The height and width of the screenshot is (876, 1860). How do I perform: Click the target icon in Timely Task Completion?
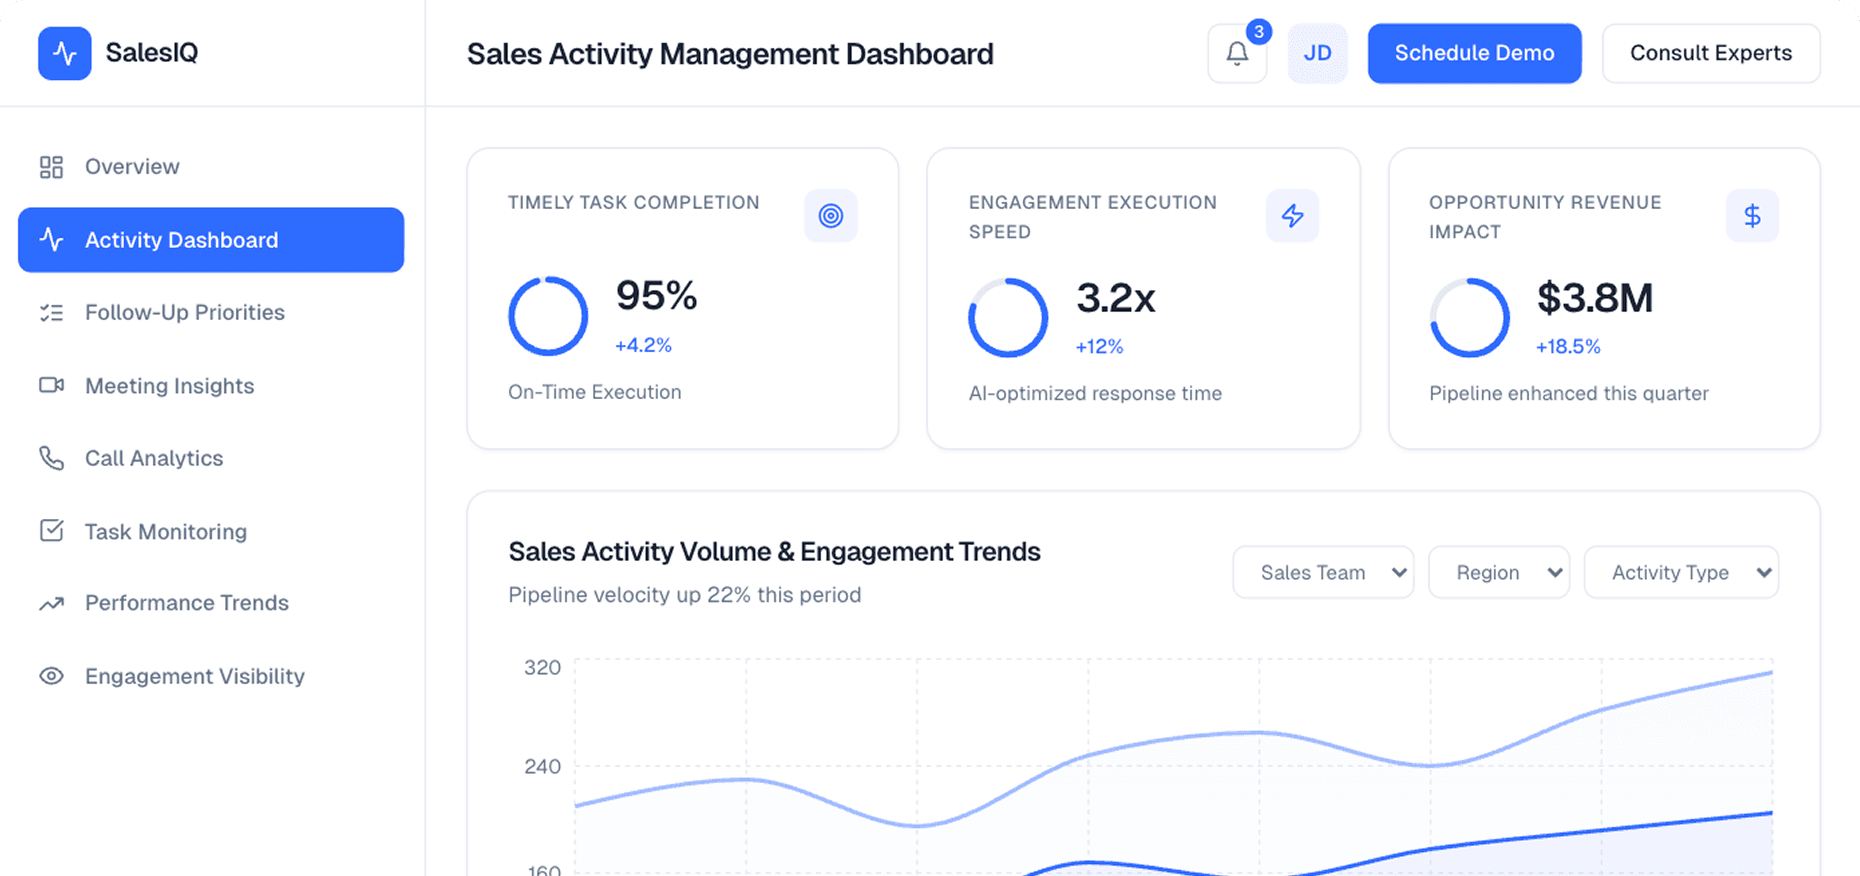click(x=831, y=215)
